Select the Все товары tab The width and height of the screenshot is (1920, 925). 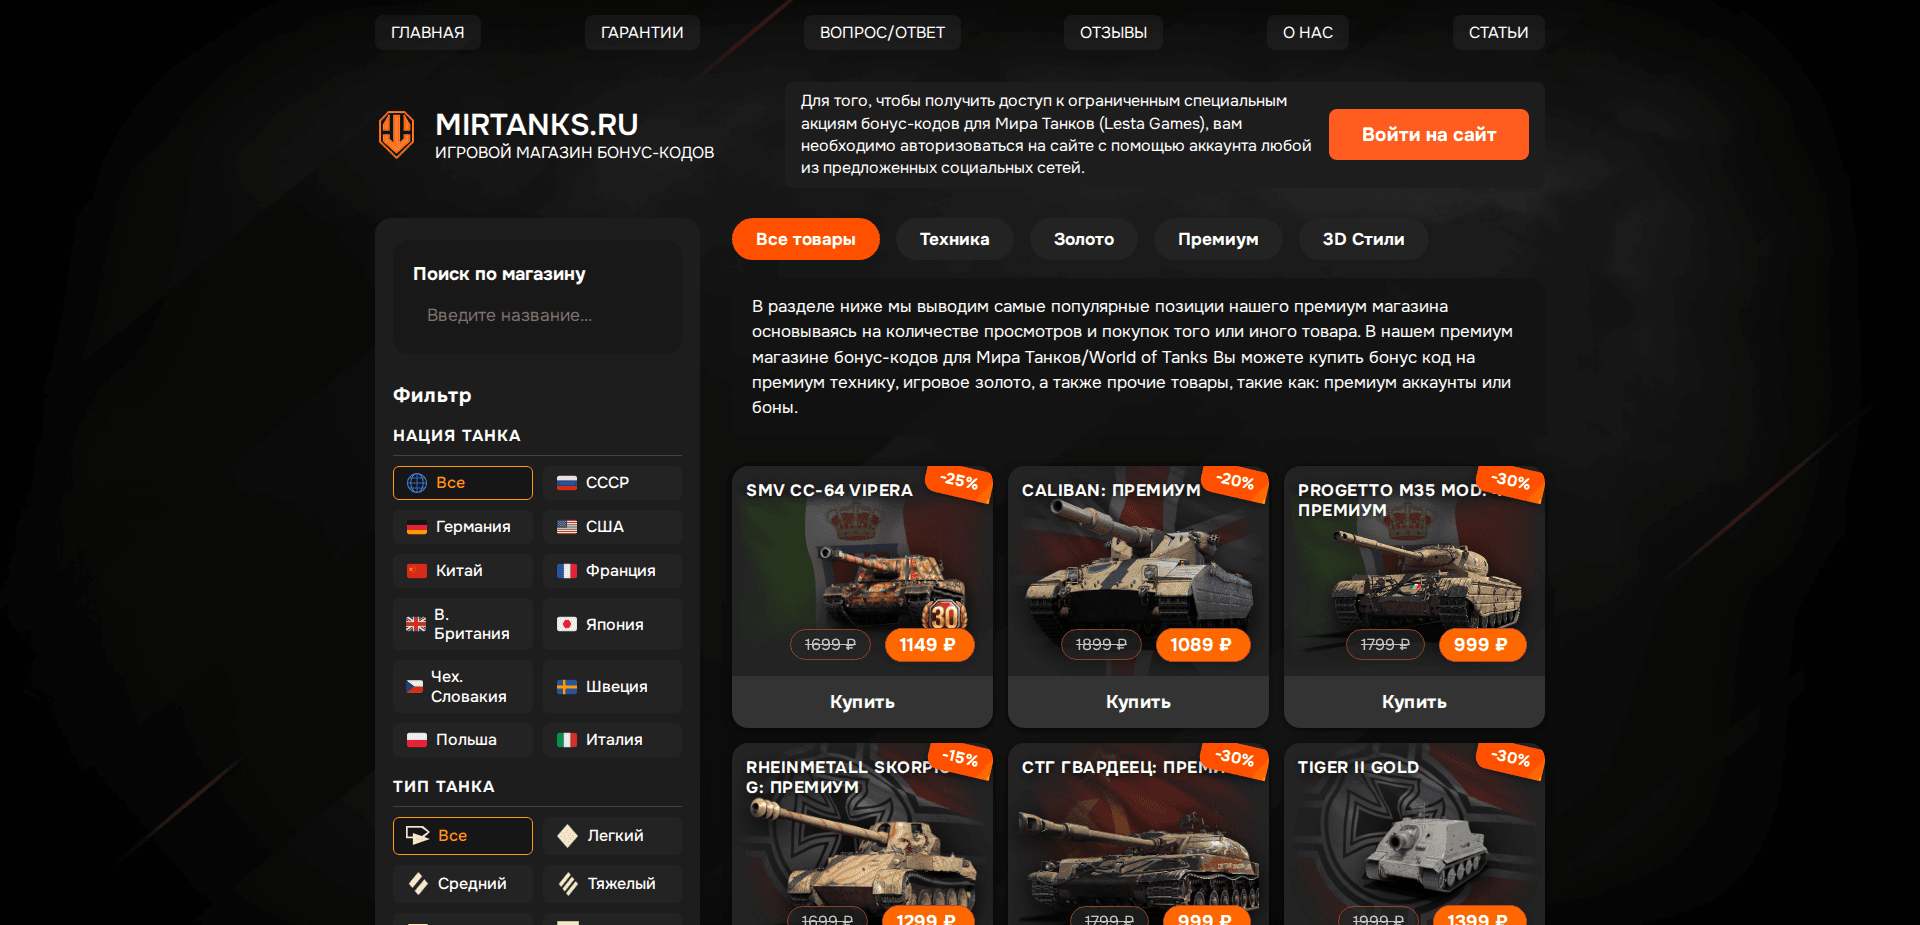pos(806,239)
